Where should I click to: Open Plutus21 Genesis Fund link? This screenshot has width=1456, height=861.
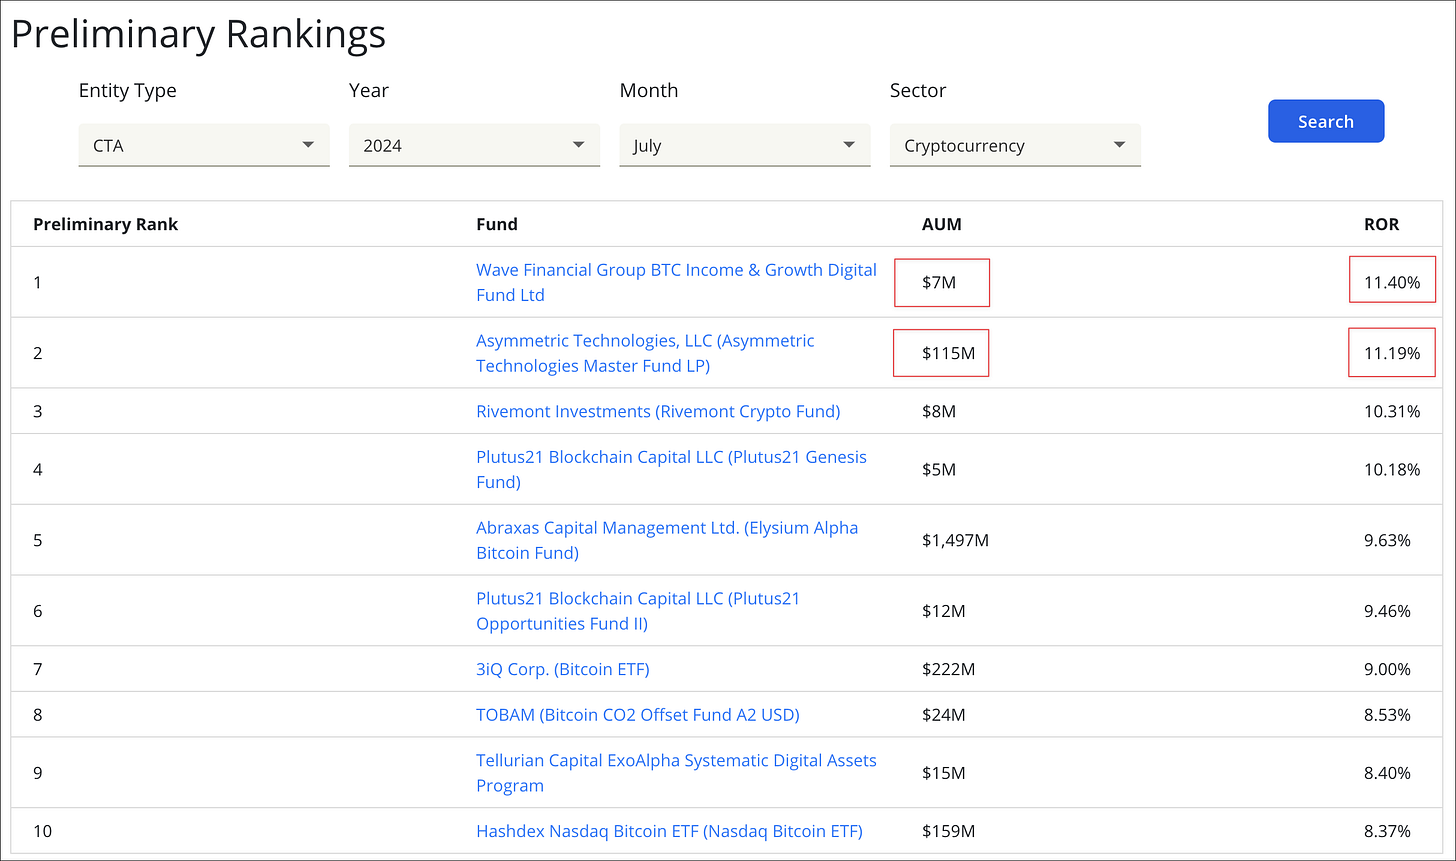(x=671, y=469)
